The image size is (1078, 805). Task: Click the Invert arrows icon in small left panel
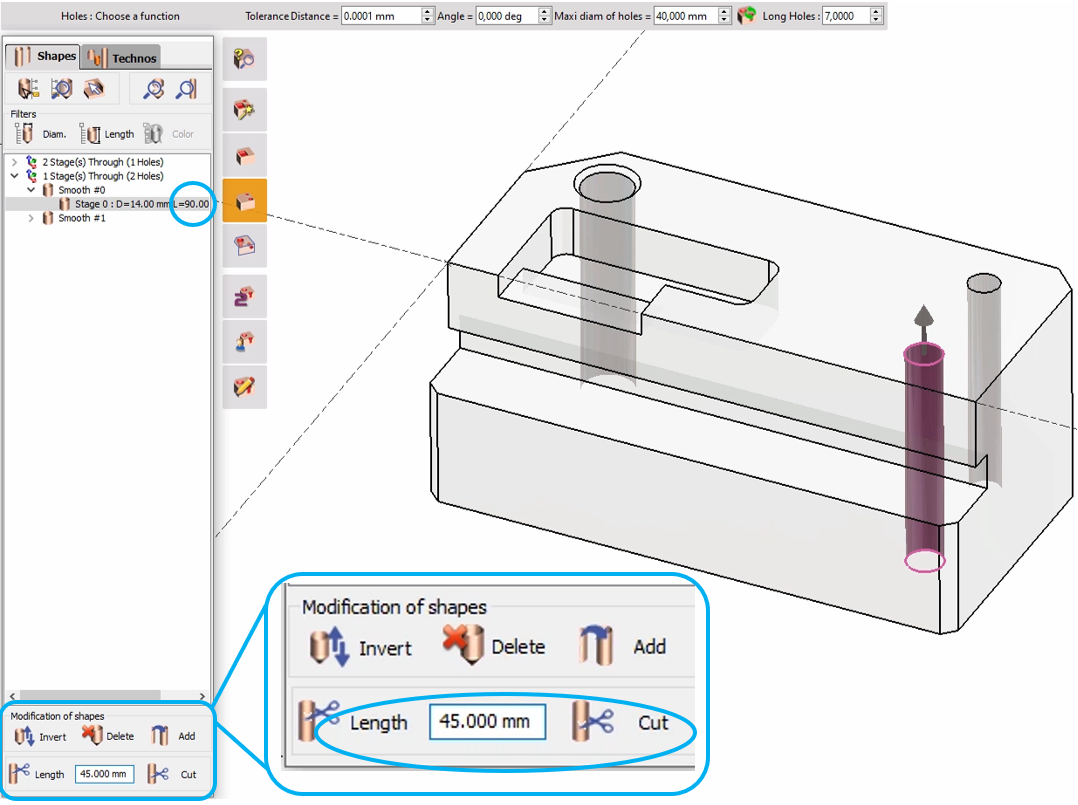coord(26,736)
